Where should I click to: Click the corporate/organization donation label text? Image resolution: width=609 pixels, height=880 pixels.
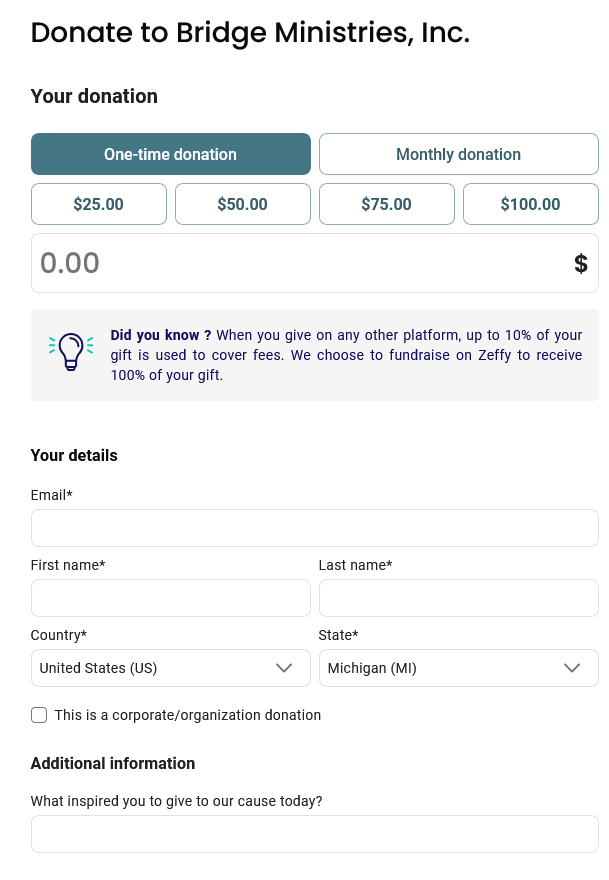pos(188,715)
